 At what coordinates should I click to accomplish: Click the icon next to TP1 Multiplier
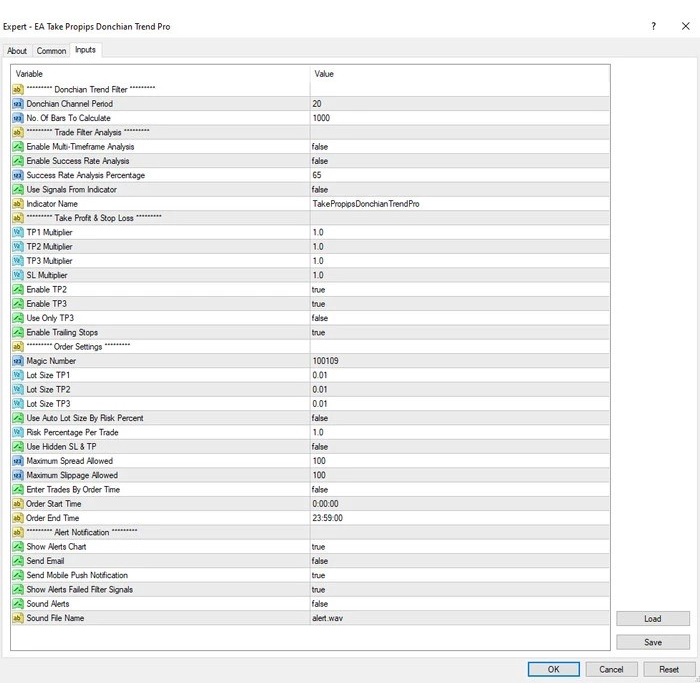pyautogui.click(x=18, y=232)
